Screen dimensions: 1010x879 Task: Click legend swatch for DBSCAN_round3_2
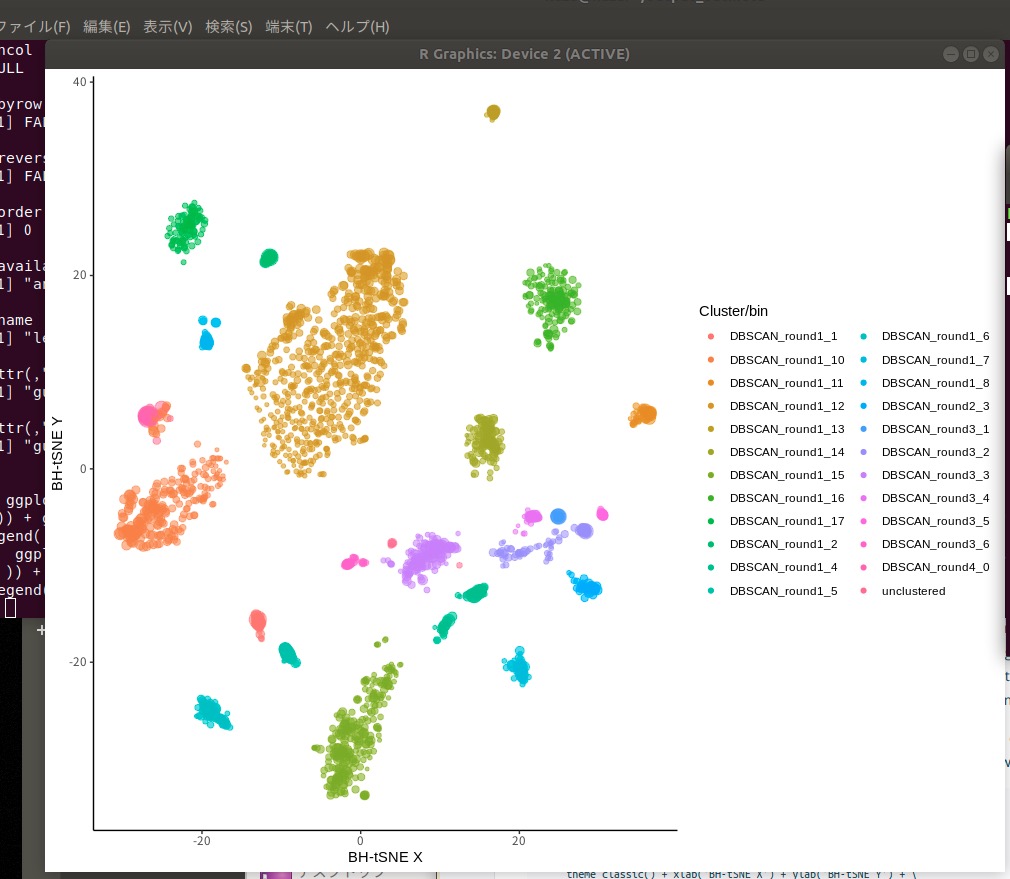[x=863, y=452]
